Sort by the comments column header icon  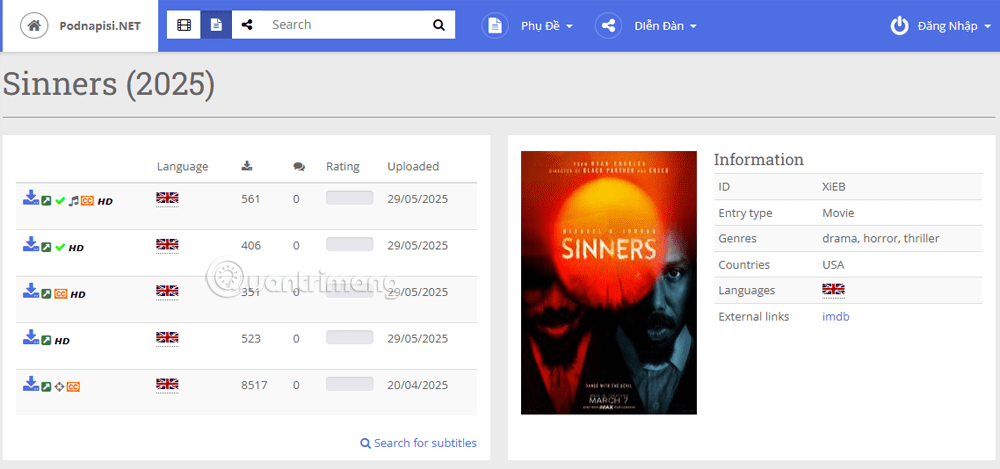coord(298,167)
